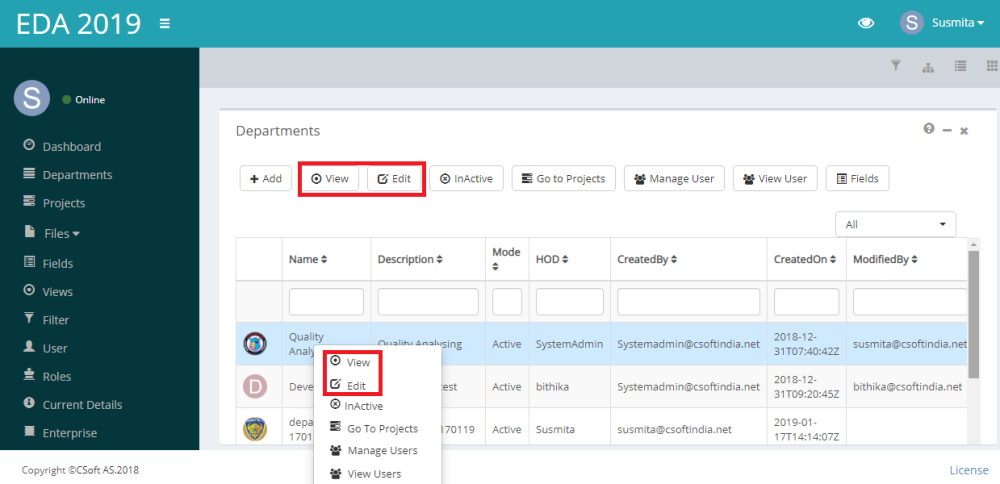Viewport: 1000px width, 484px height.
Task: Click the SystemAdmin HOD cell
Action: pos(570,344)
